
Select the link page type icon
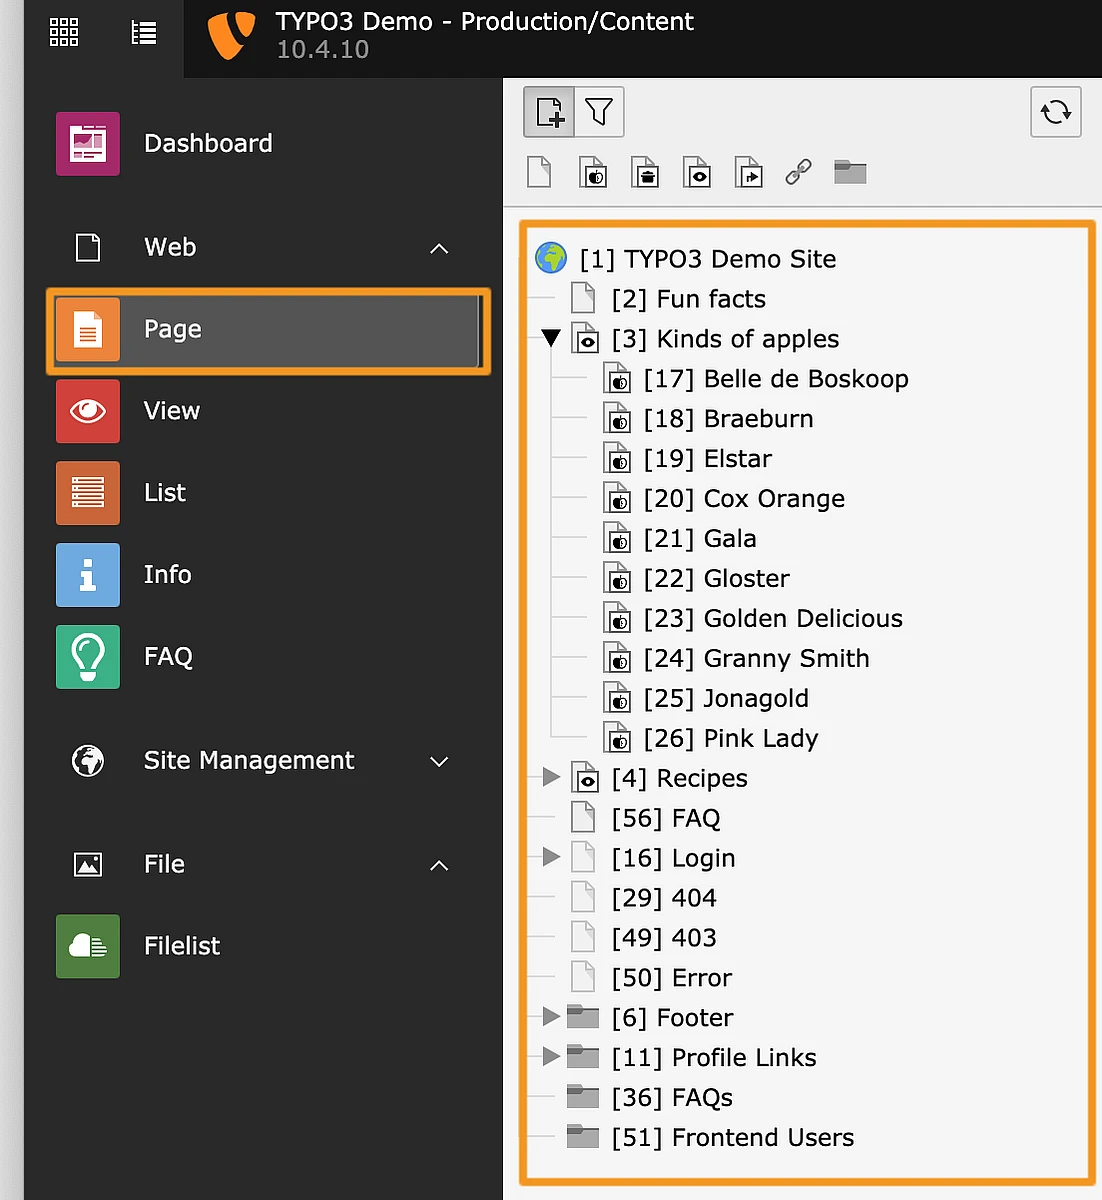[798, 172]
